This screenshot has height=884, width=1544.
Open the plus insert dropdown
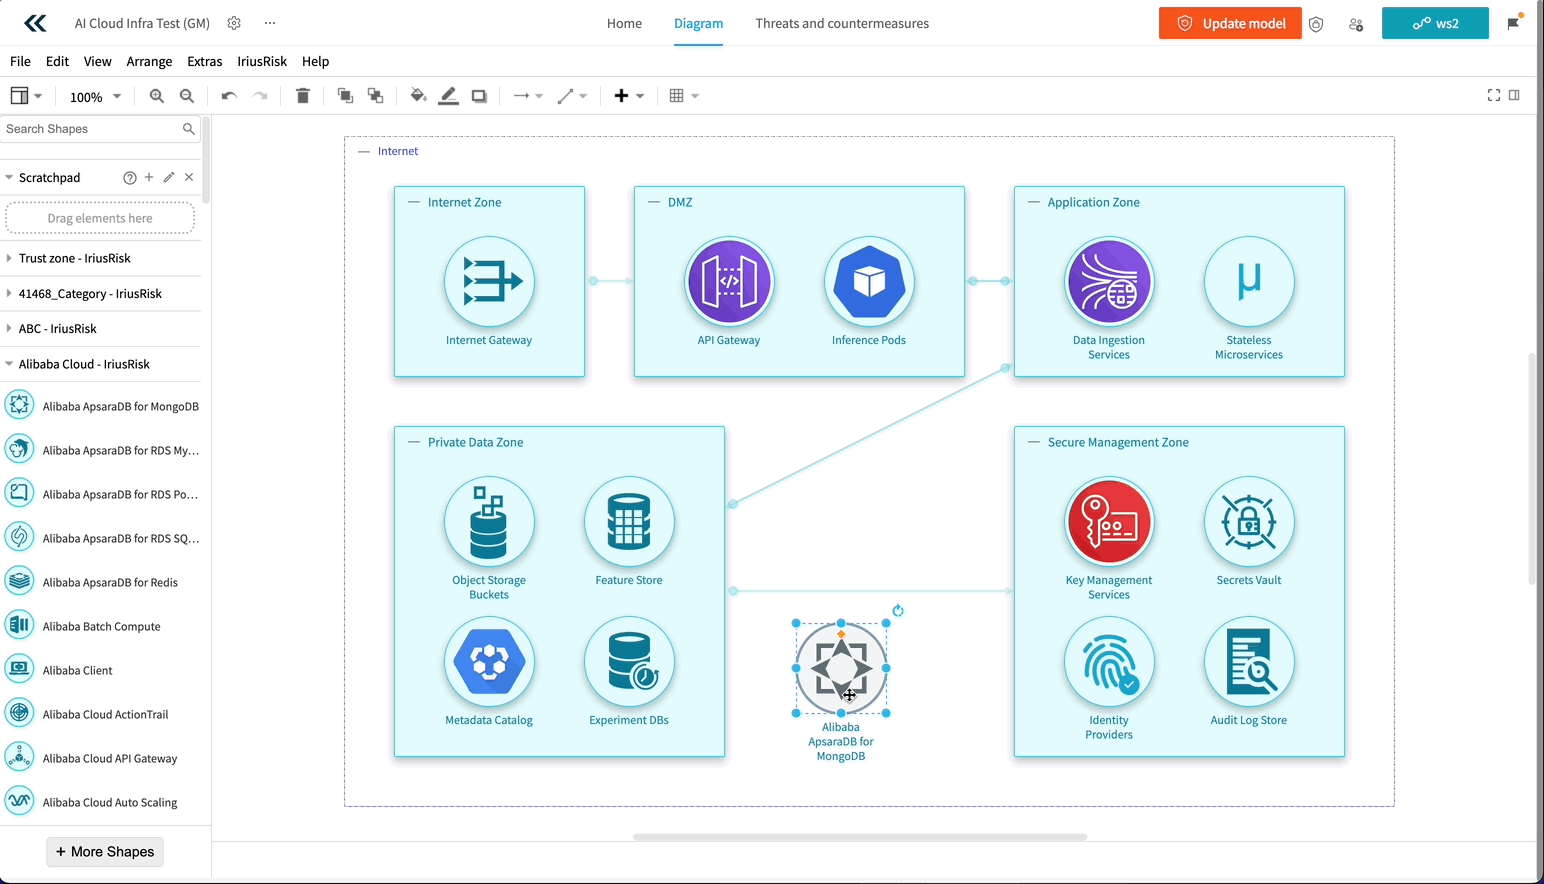tap(629, 96)
